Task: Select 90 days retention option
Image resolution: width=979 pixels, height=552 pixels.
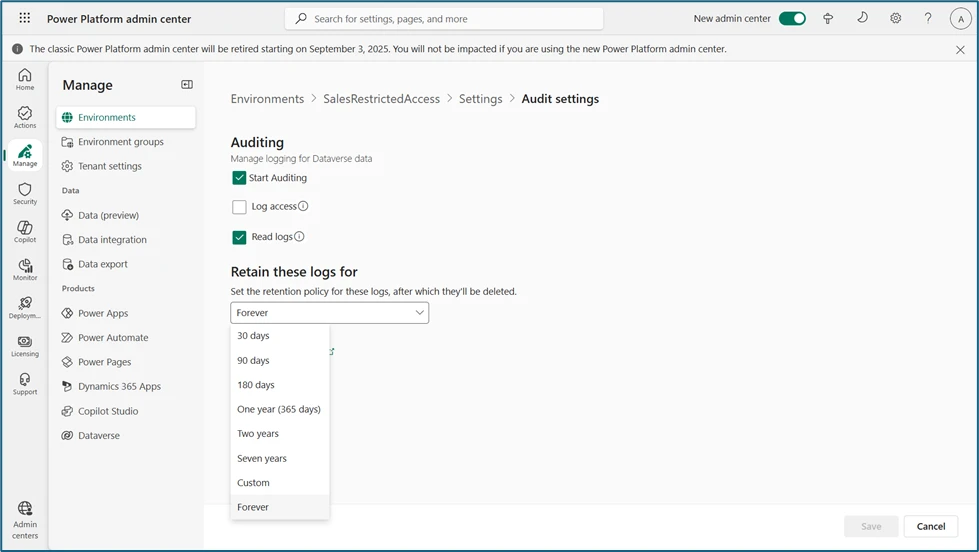Action: pyautogui.click(x=253, y=360)
